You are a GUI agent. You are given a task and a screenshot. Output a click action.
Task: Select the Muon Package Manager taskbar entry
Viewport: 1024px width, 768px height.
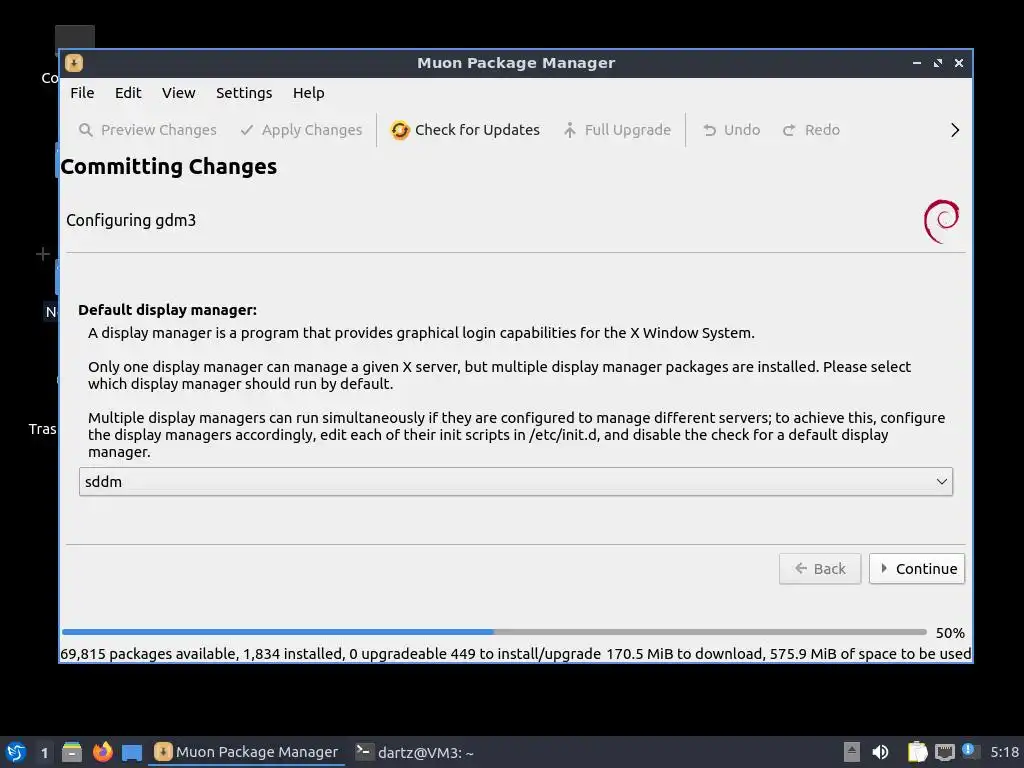point(247,752)
